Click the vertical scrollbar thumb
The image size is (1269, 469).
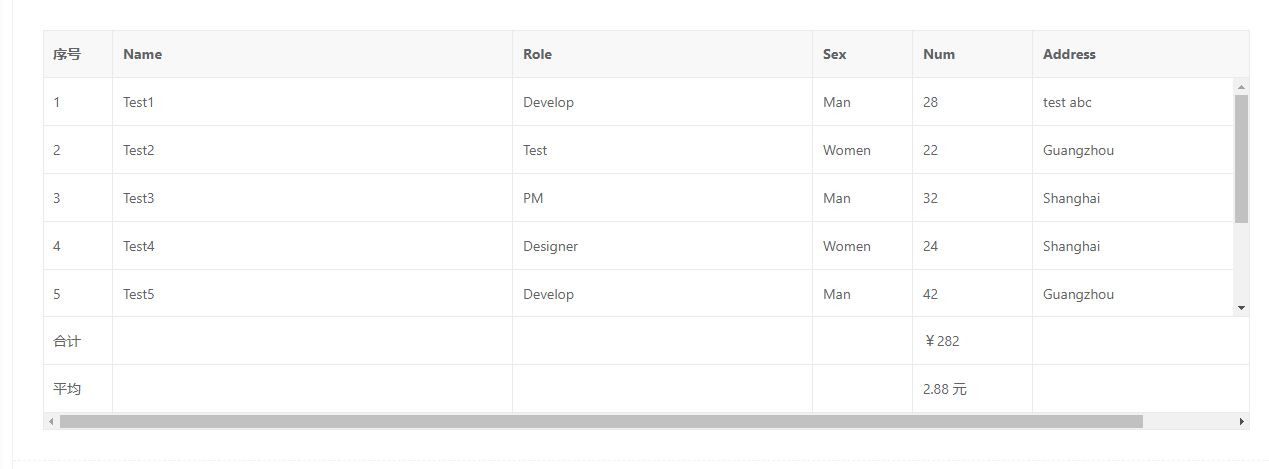[1241, 158]
